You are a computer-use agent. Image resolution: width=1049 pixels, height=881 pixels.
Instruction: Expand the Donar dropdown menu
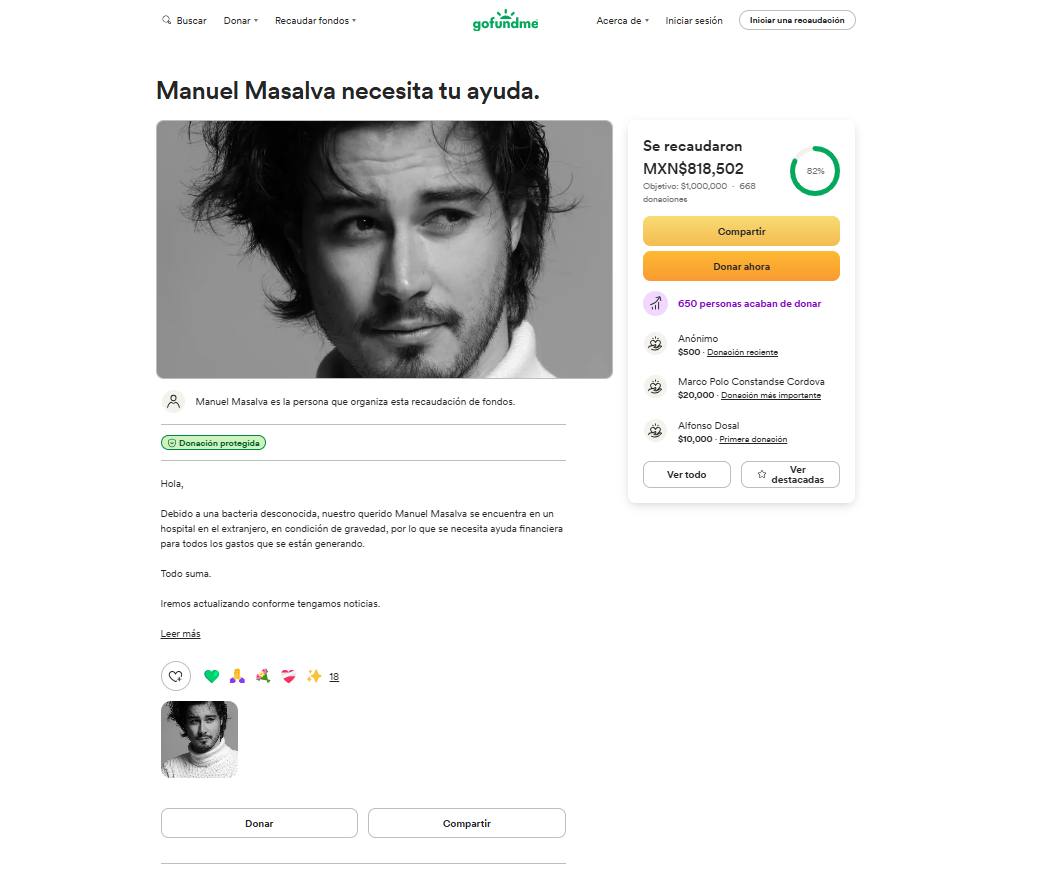pyautogui.click(x=241, y=21)
